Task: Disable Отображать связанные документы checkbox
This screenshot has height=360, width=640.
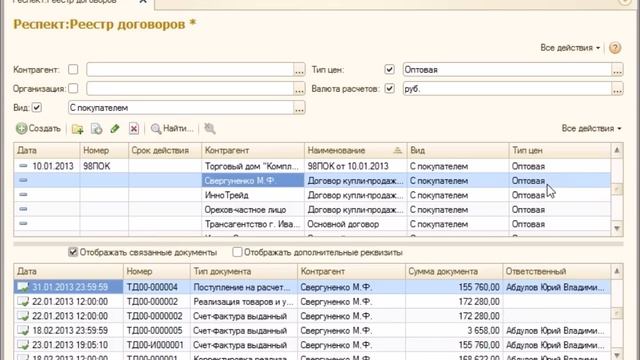Action: coord(73,252)
